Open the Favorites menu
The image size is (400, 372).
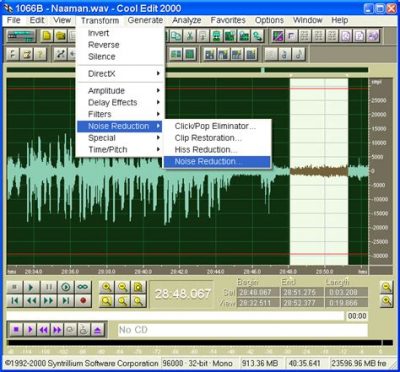tap(228, 20)
